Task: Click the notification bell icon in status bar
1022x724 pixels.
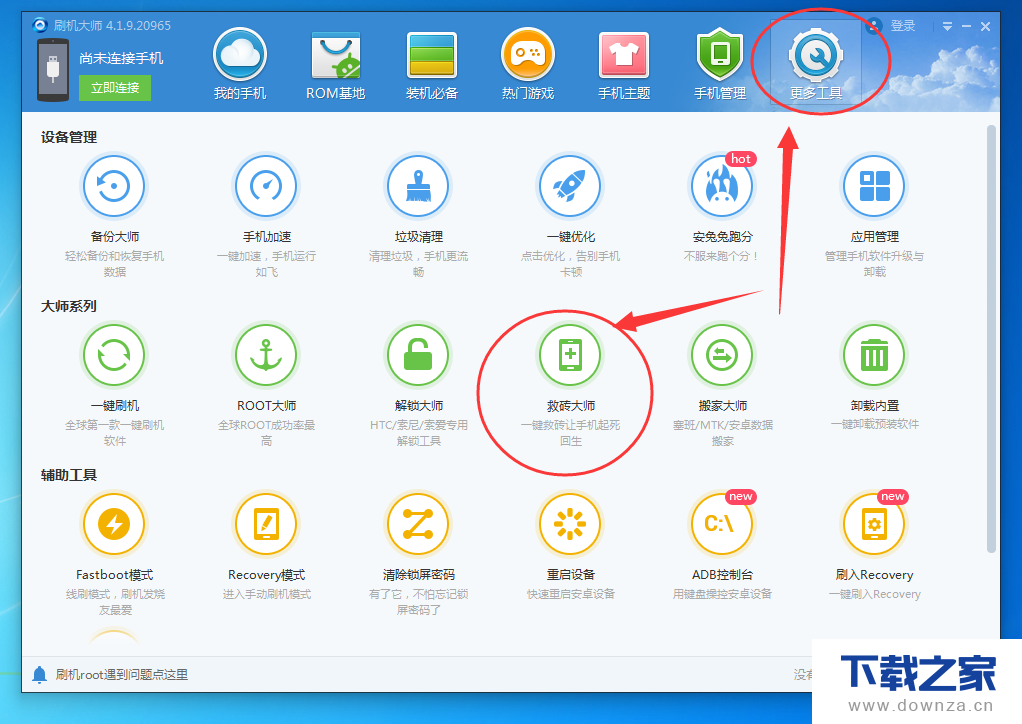Action: pos(39,674)
